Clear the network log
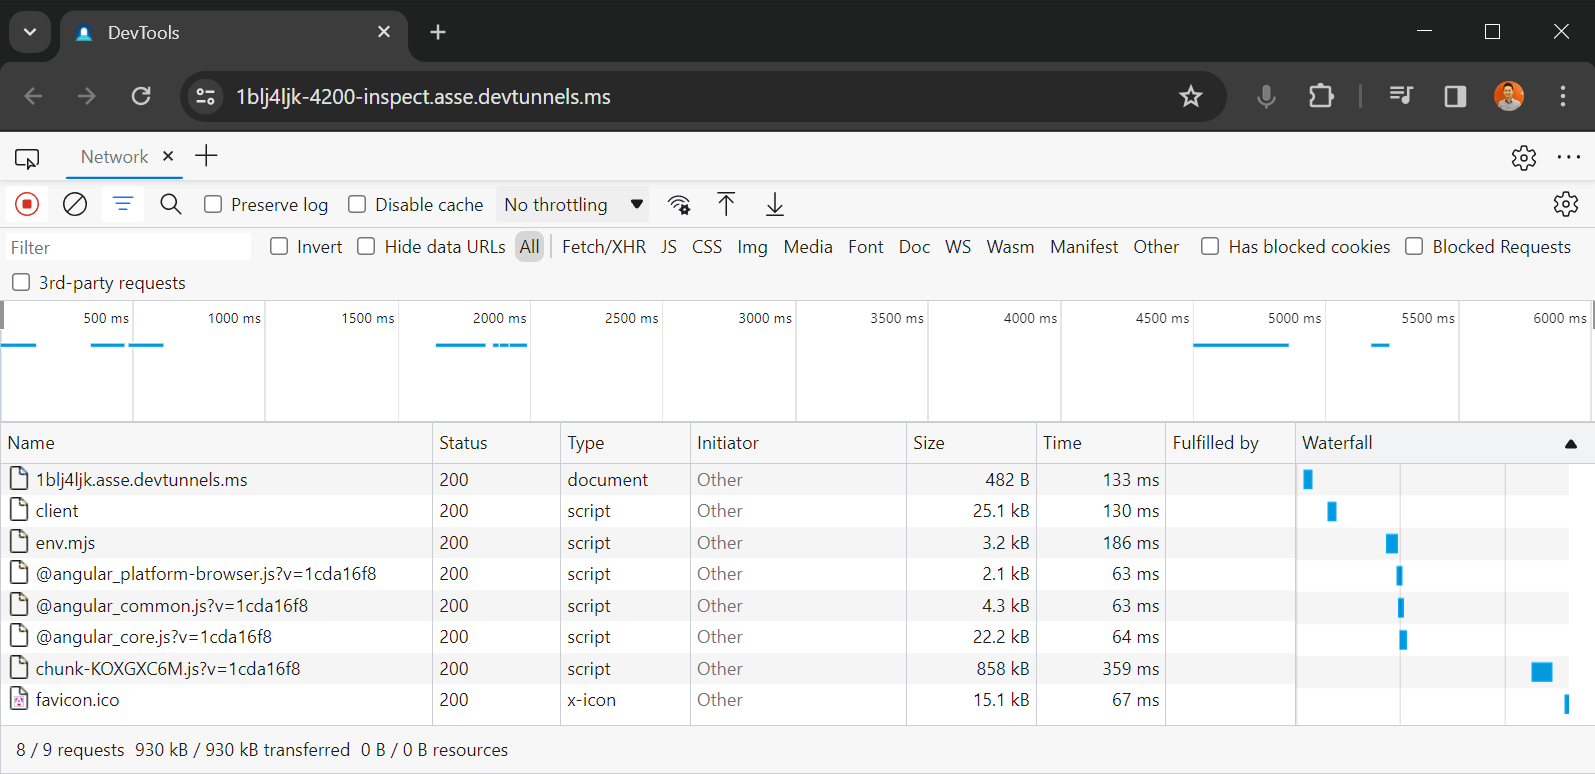Image resolution: width=1595 pixels, height=774 pixels. pos(75,204)
